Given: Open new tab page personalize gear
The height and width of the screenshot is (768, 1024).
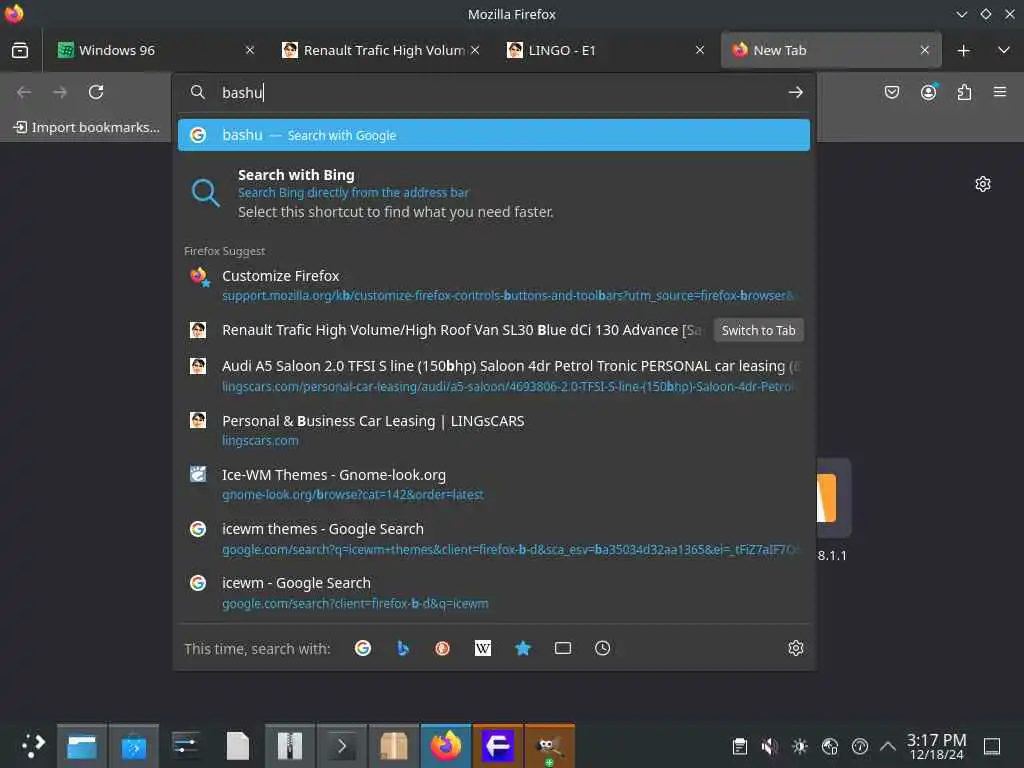Looking at the screenshot, I should point(982,184).
